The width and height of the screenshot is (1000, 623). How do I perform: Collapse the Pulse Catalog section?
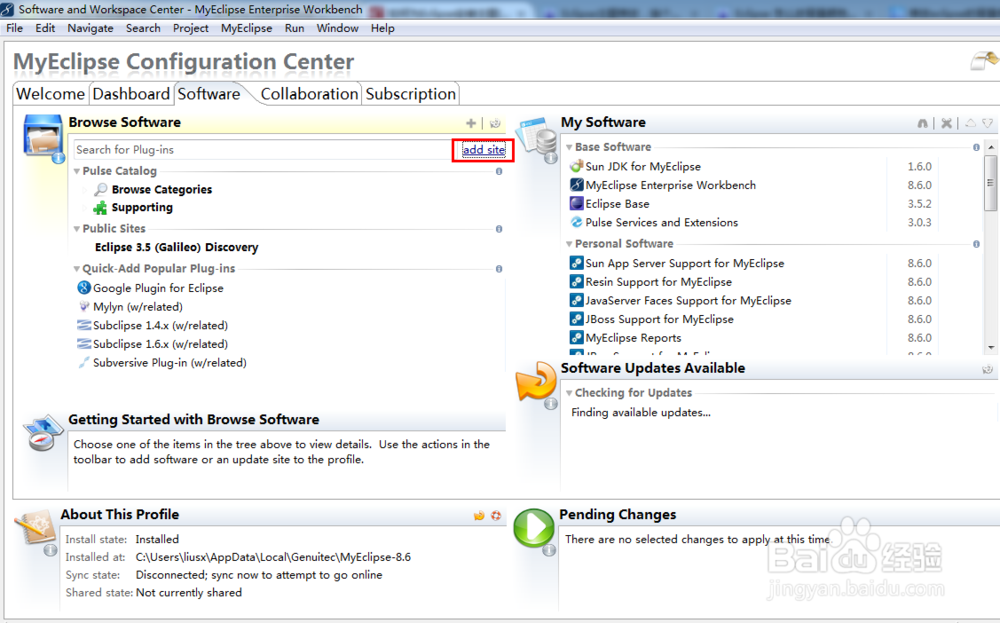pos(77,172)
